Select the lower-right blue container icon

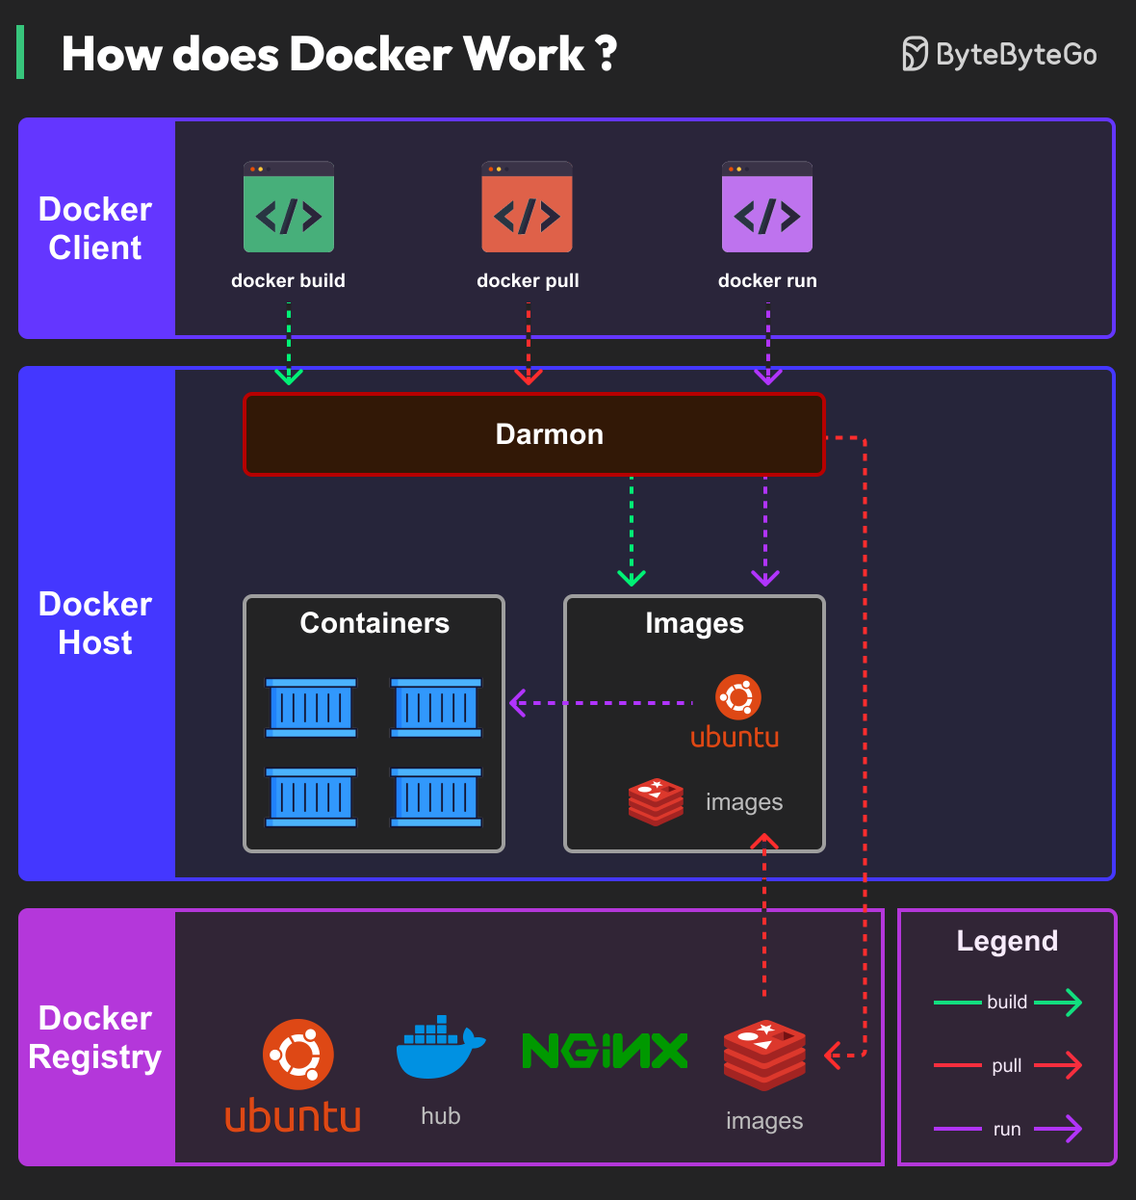436,797
